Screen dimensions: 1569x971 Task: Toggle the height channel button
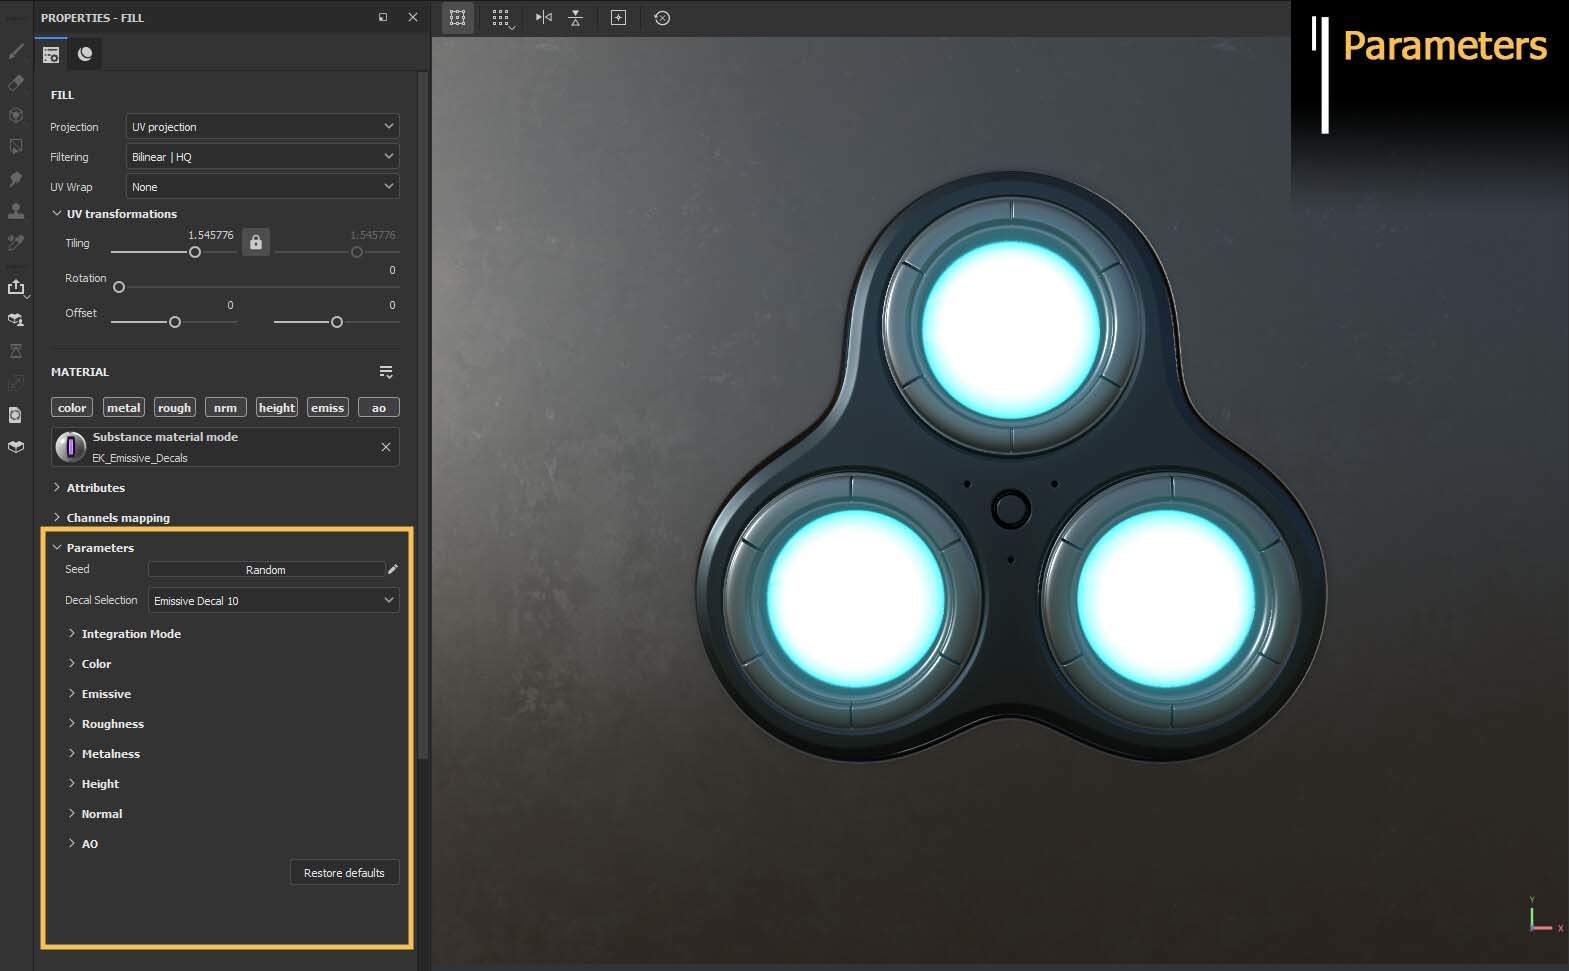[x=277, y=407]
